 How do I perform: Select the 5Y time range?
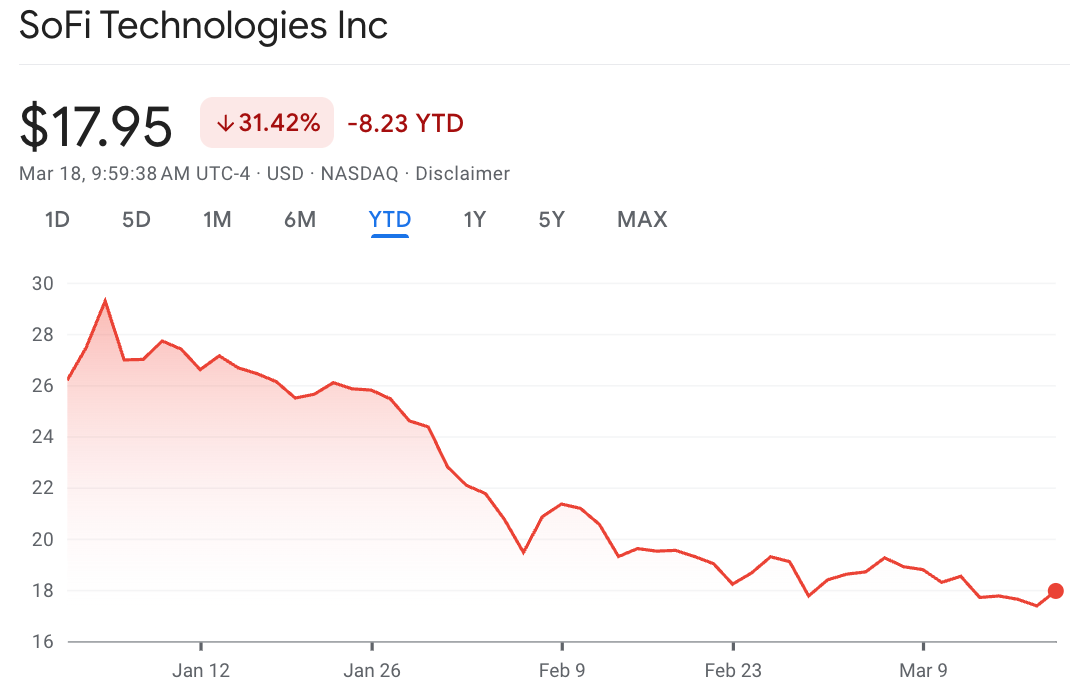(x=552, y=220)
